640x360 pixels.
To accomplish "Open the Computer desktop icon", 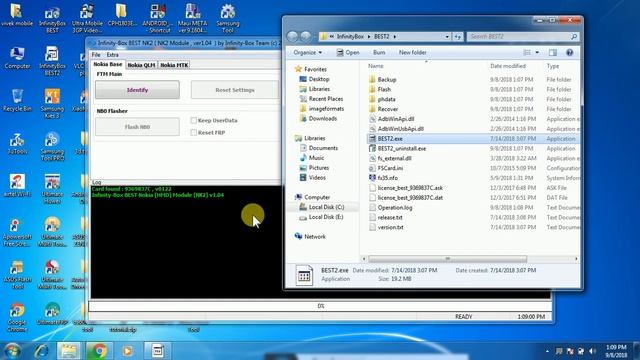I will click(x=17, y=58).
